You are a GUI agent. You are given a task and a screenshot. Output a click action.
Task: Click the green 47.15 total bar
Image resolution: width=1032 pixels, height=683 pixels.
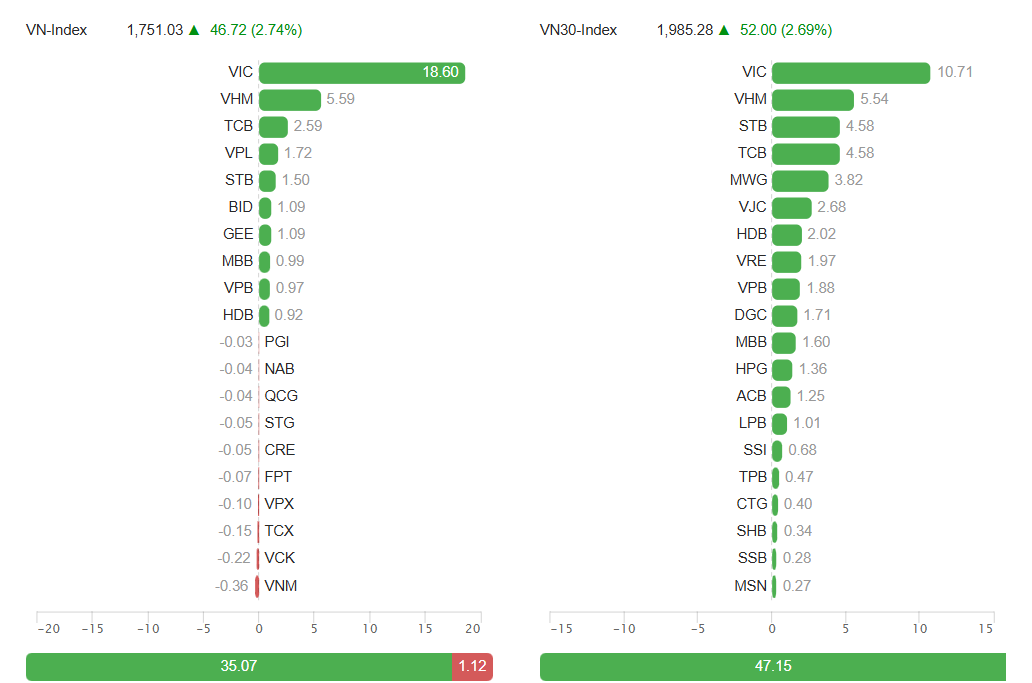(x=772, y=666)
